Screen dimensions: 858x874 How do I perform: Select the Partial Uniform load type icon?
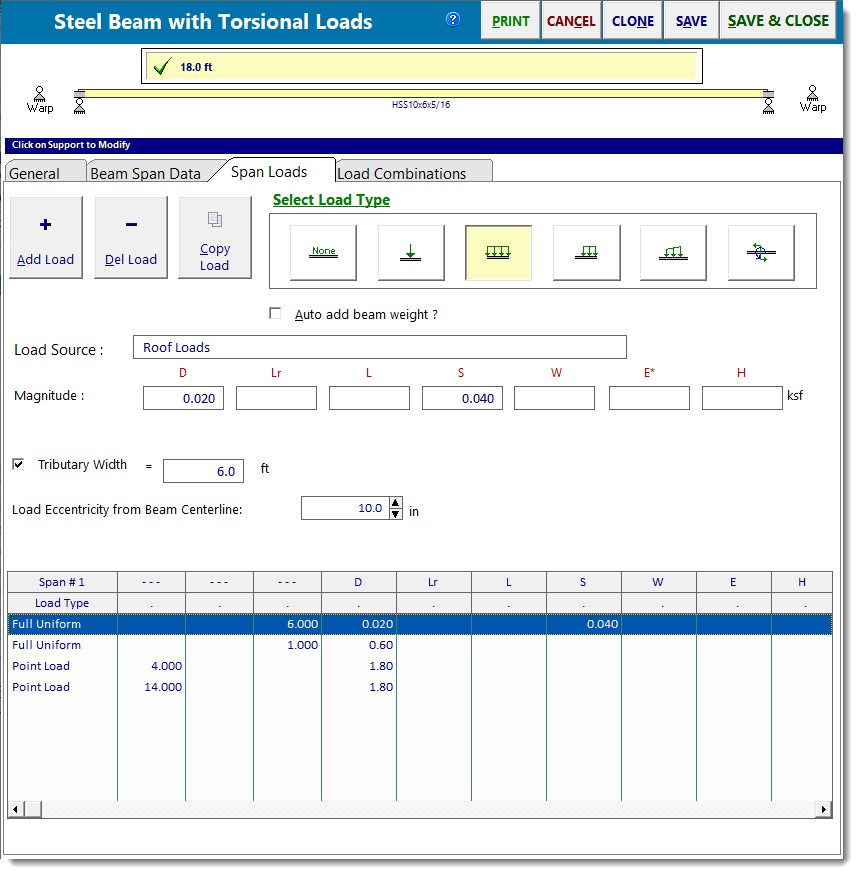click(586, 252)
